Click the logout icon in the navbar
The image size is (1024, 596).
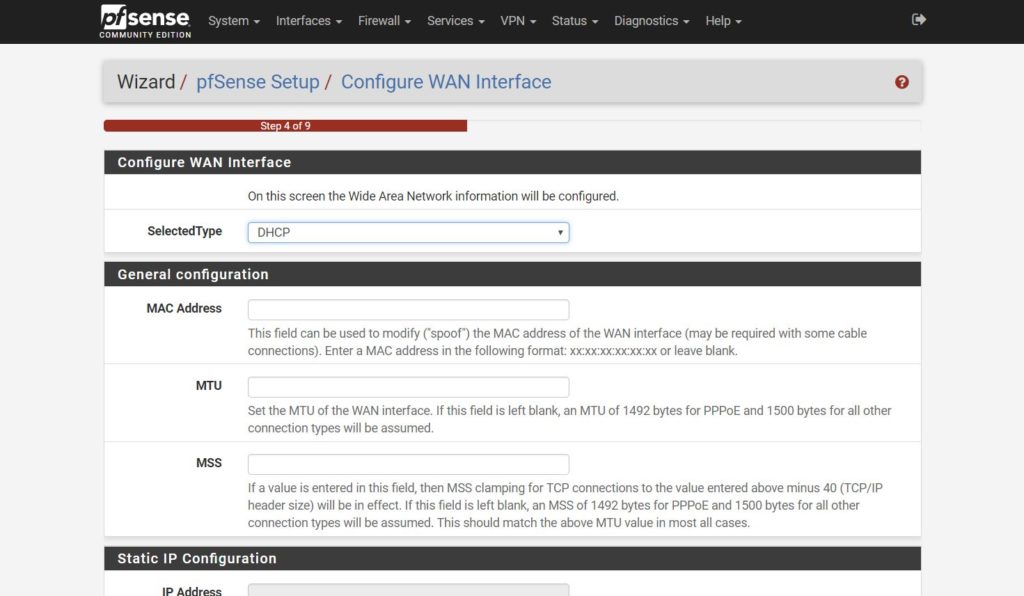click(918, 20)
